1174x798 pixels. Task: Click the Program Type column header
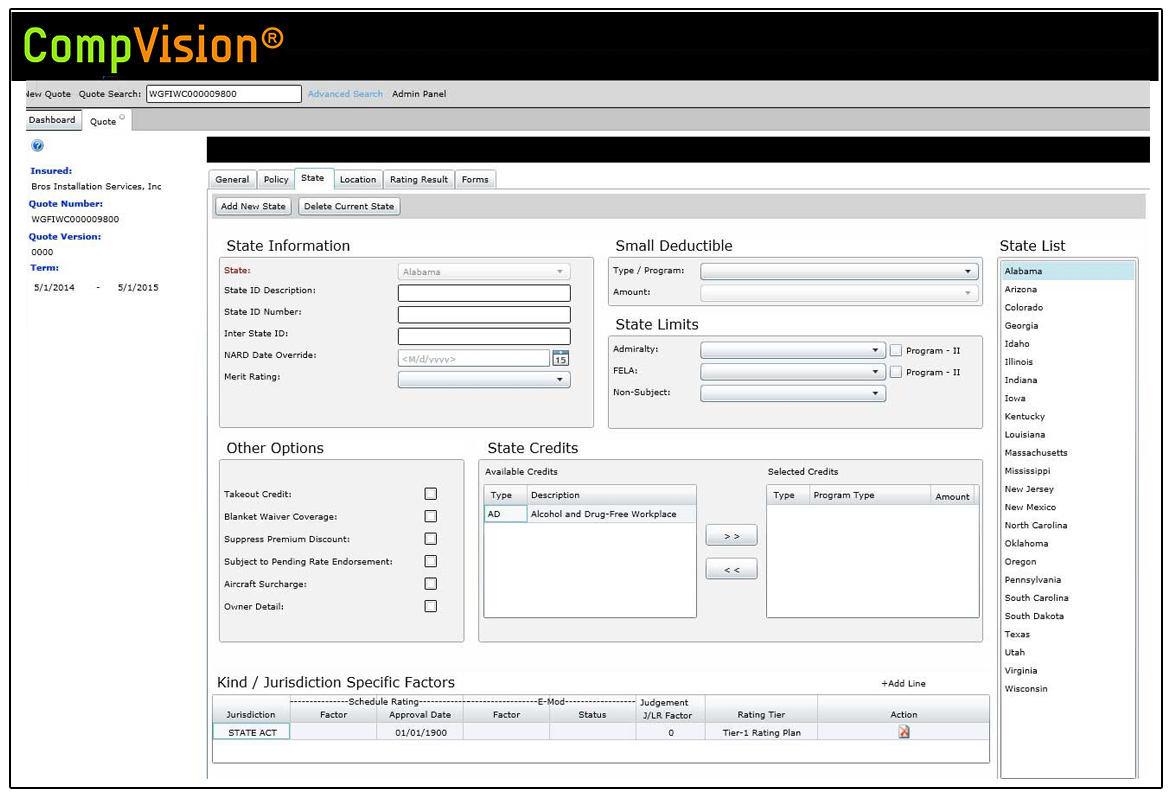(x=869, y=496)
